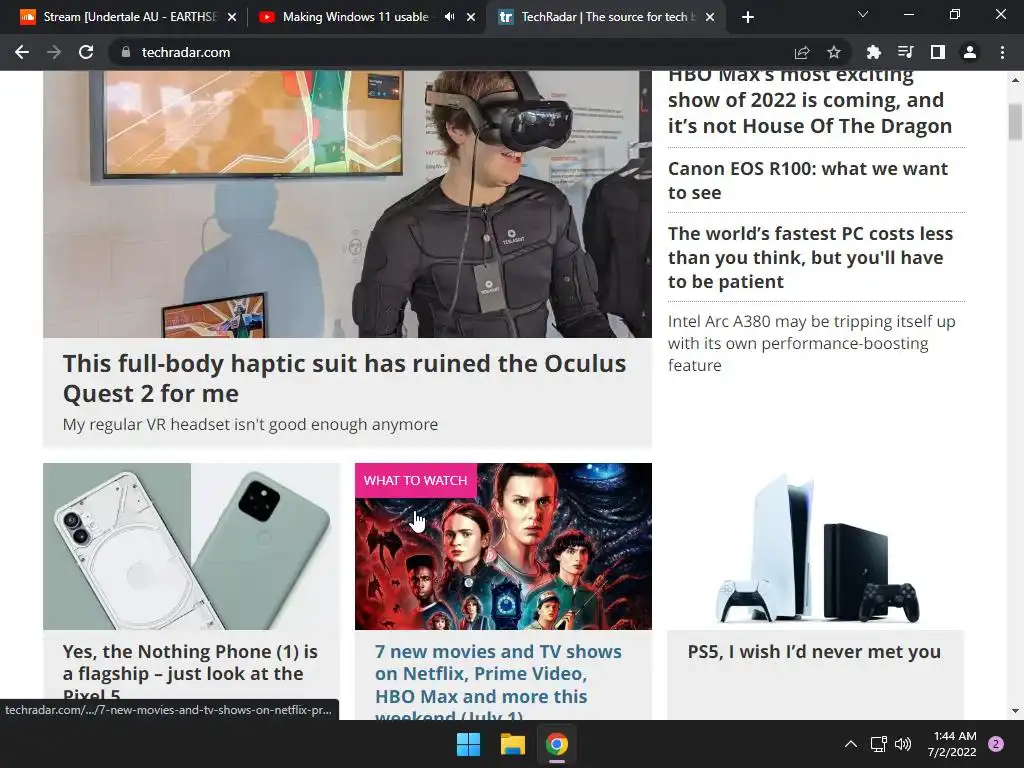
Task: Go back to the previous page
Action: click(22, 52)
